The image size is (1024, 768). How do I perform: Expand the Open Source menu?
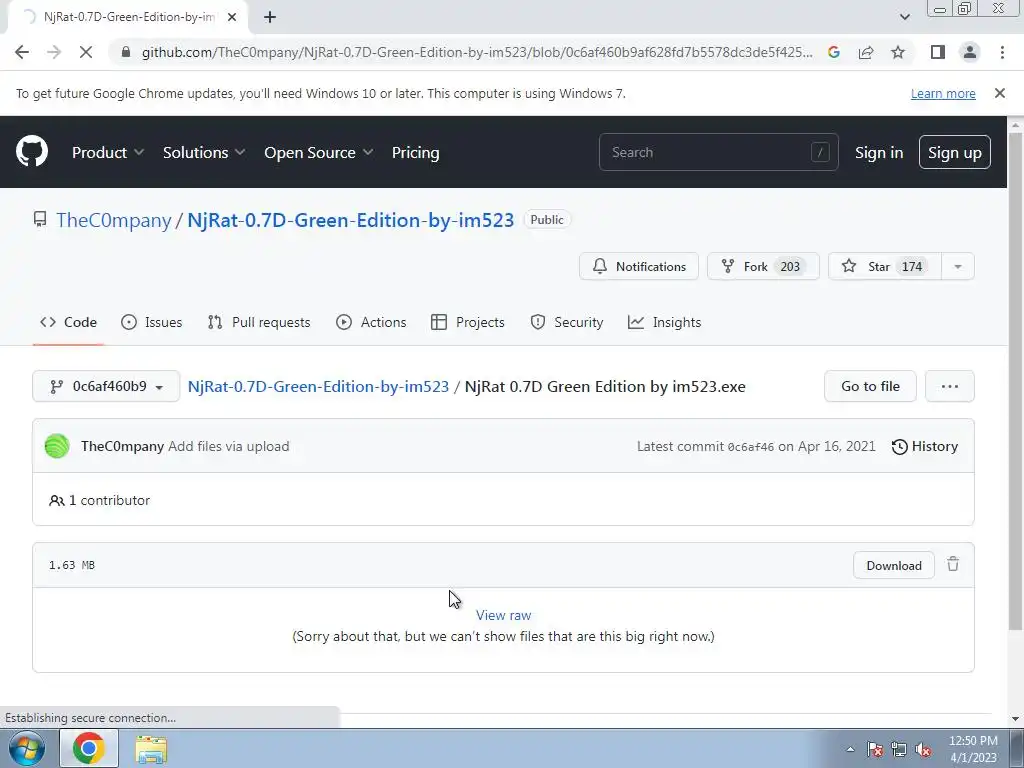(x=319, y=152)
